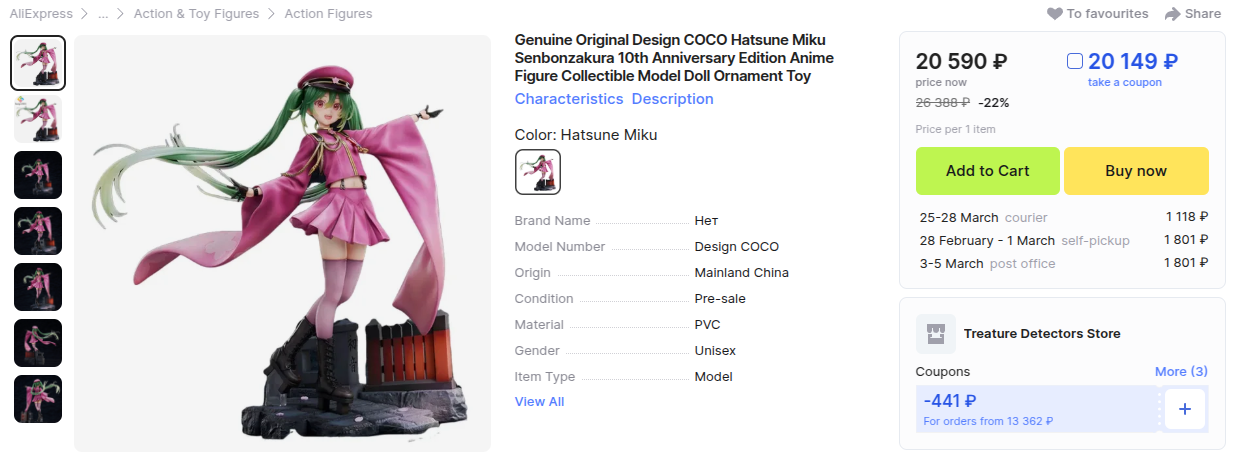Open View All characteristics
Image resolution: width=1235 pixels, height=471 pixels.
click(539, 401)
